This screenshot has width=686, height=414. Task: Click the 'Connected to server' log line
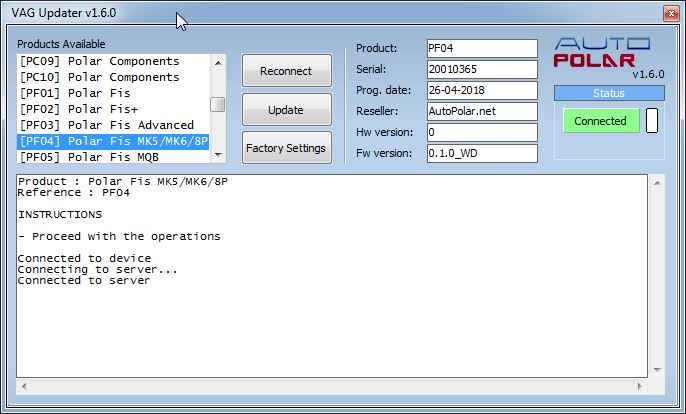tap(84, 281)
